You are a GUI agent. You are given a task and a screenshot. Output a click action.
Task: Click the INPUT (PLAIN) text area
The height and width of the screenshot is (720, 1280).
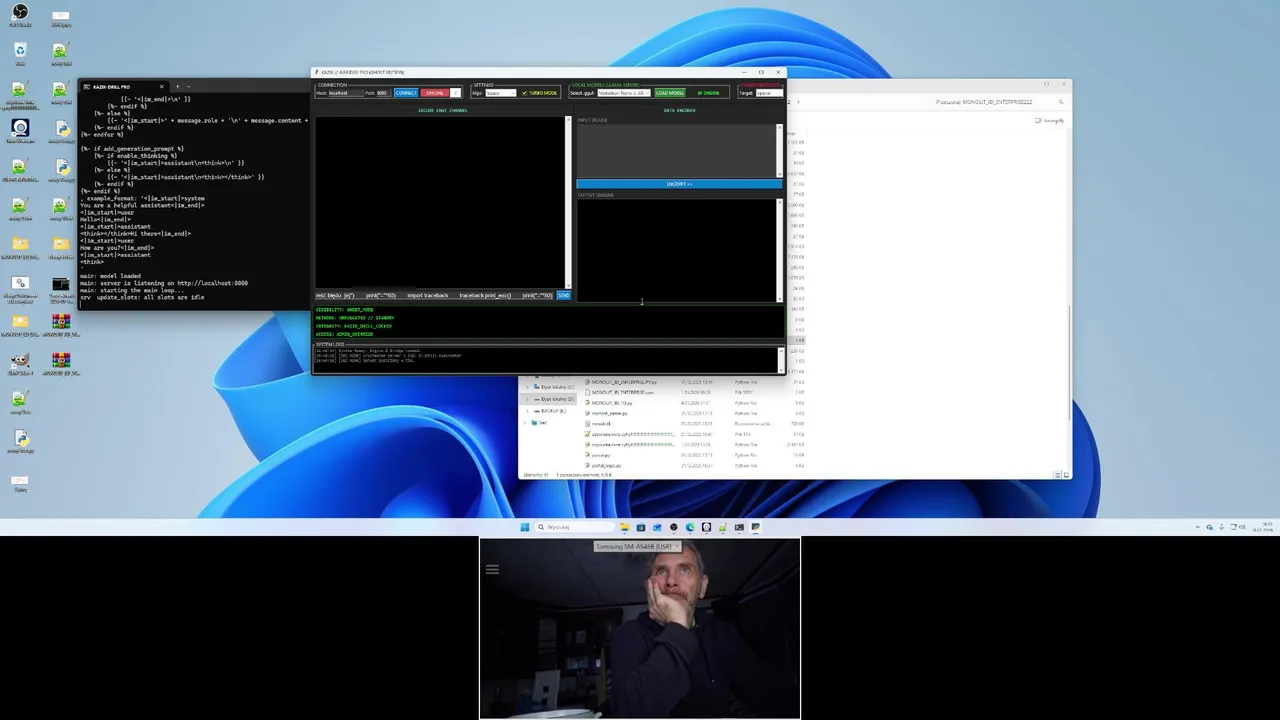coord(676,150)
